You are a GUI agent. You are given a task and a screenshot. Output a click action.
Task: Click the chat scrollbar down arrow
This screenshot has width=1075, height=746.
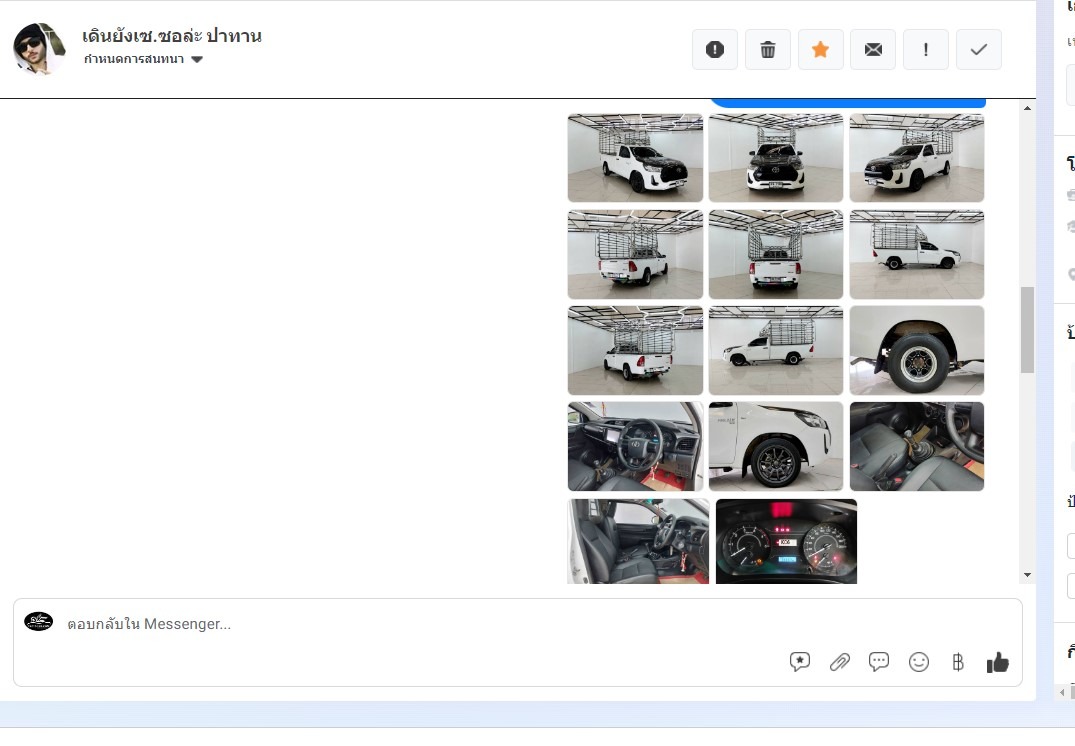point(1027,575)
